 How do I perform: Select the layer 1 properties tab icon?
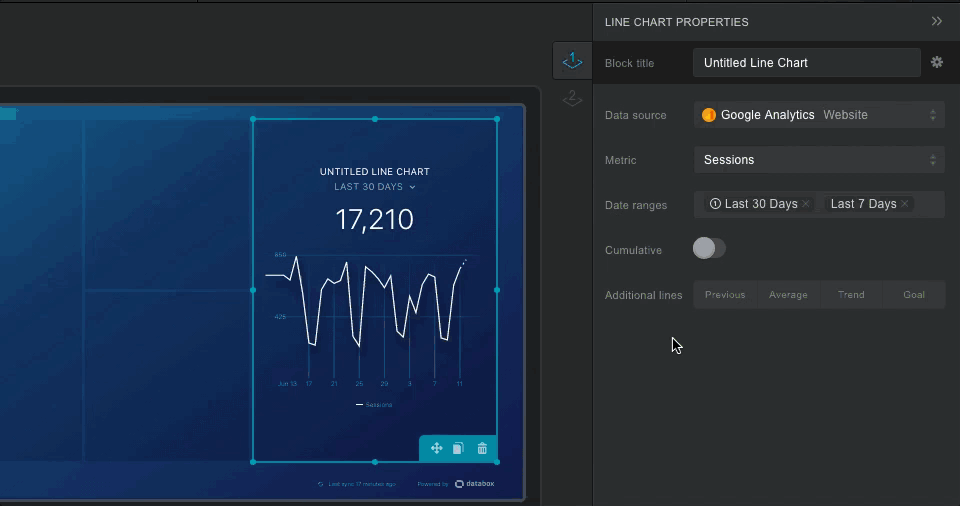click(x=572, y=61)
